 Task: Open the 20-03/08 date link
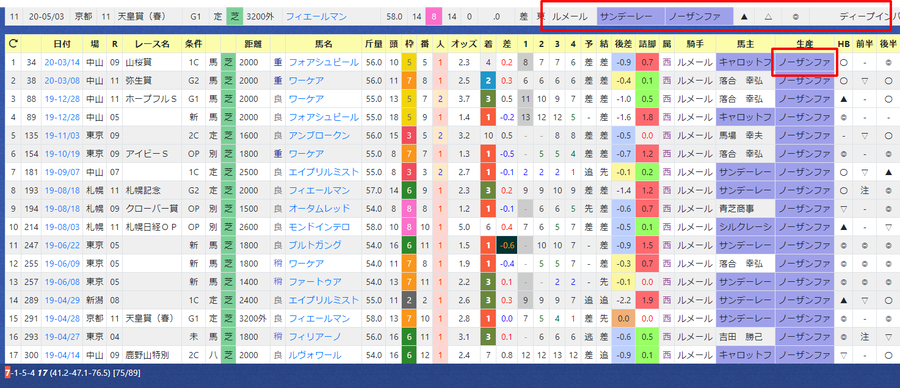tap(62, 81)
